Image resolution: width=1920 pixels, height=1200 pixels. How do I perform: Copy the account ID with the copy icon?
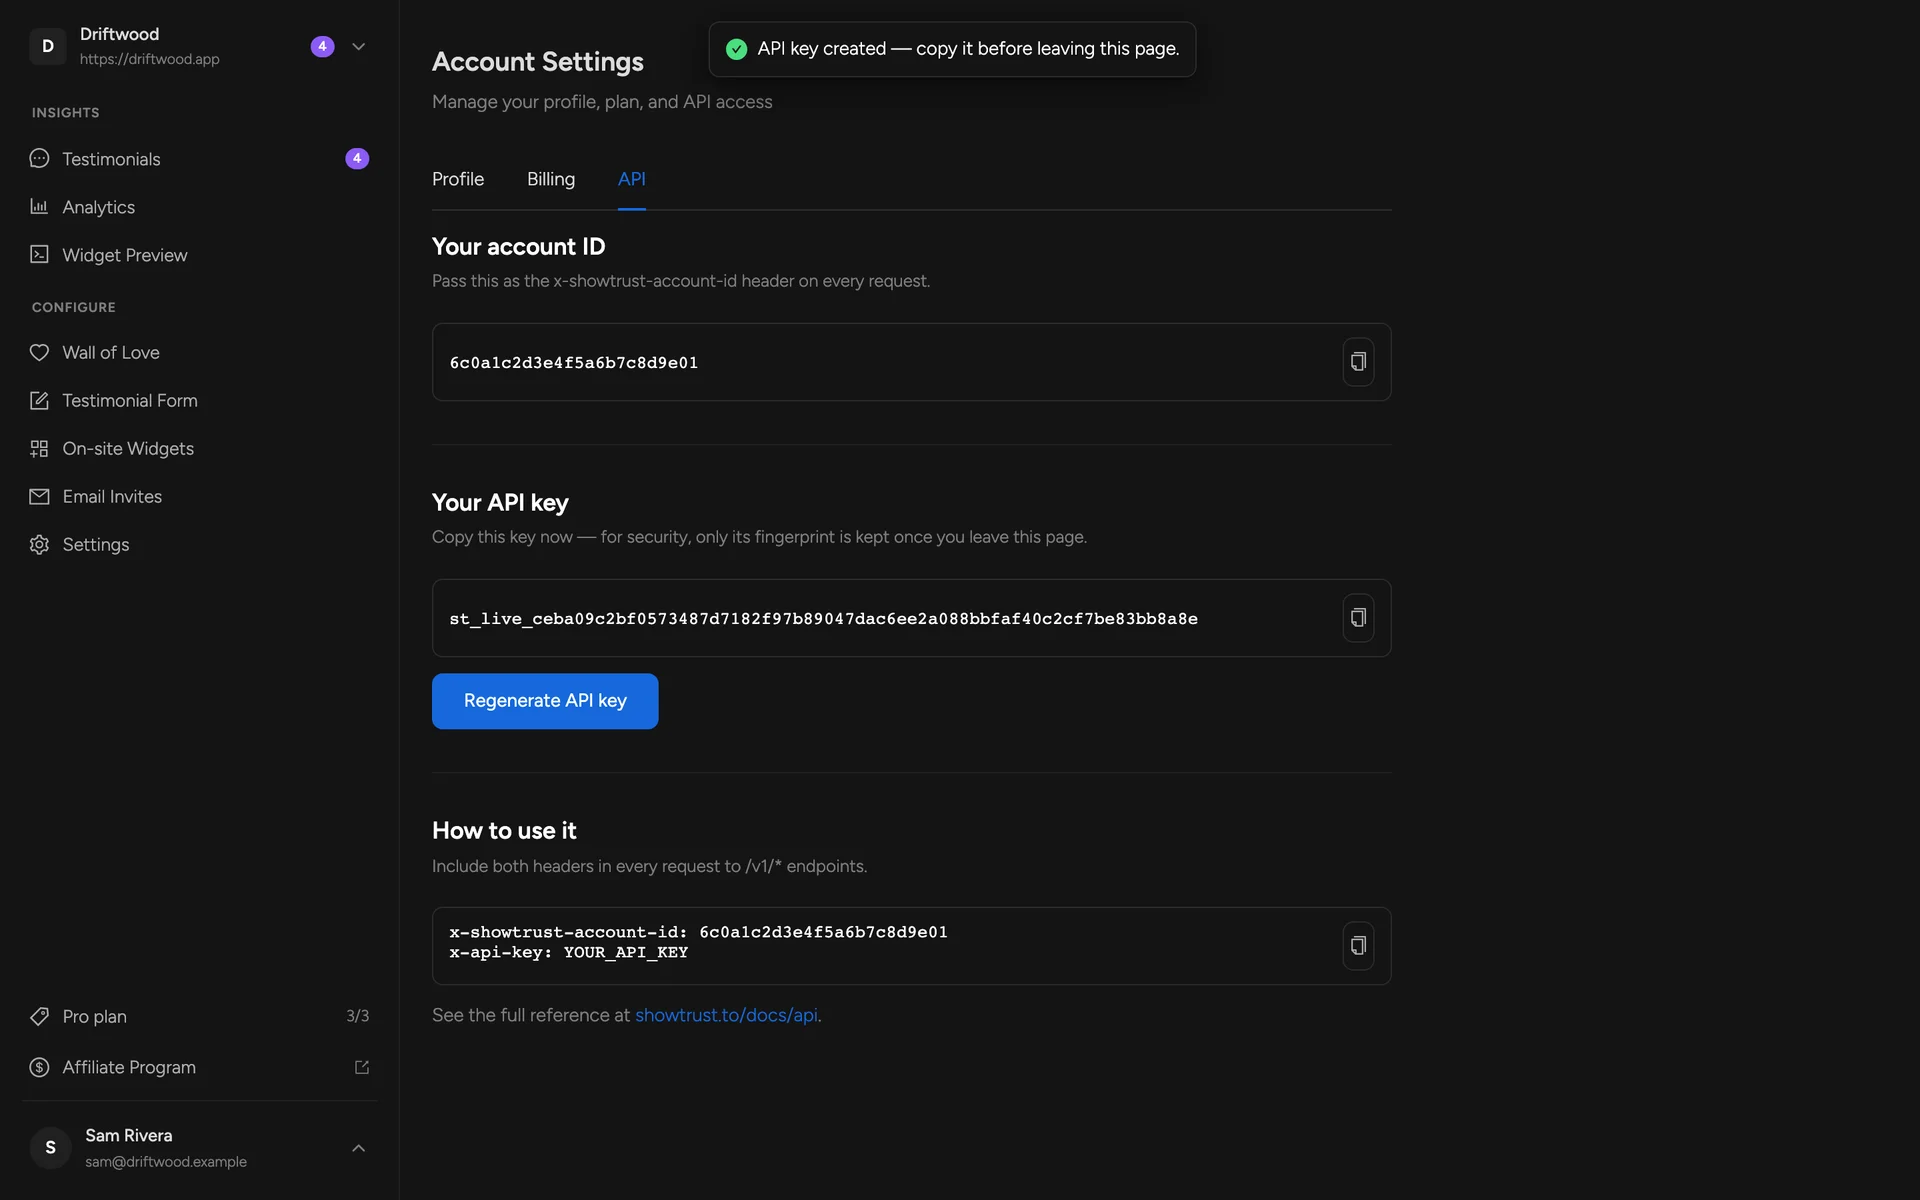point(1358,362)
